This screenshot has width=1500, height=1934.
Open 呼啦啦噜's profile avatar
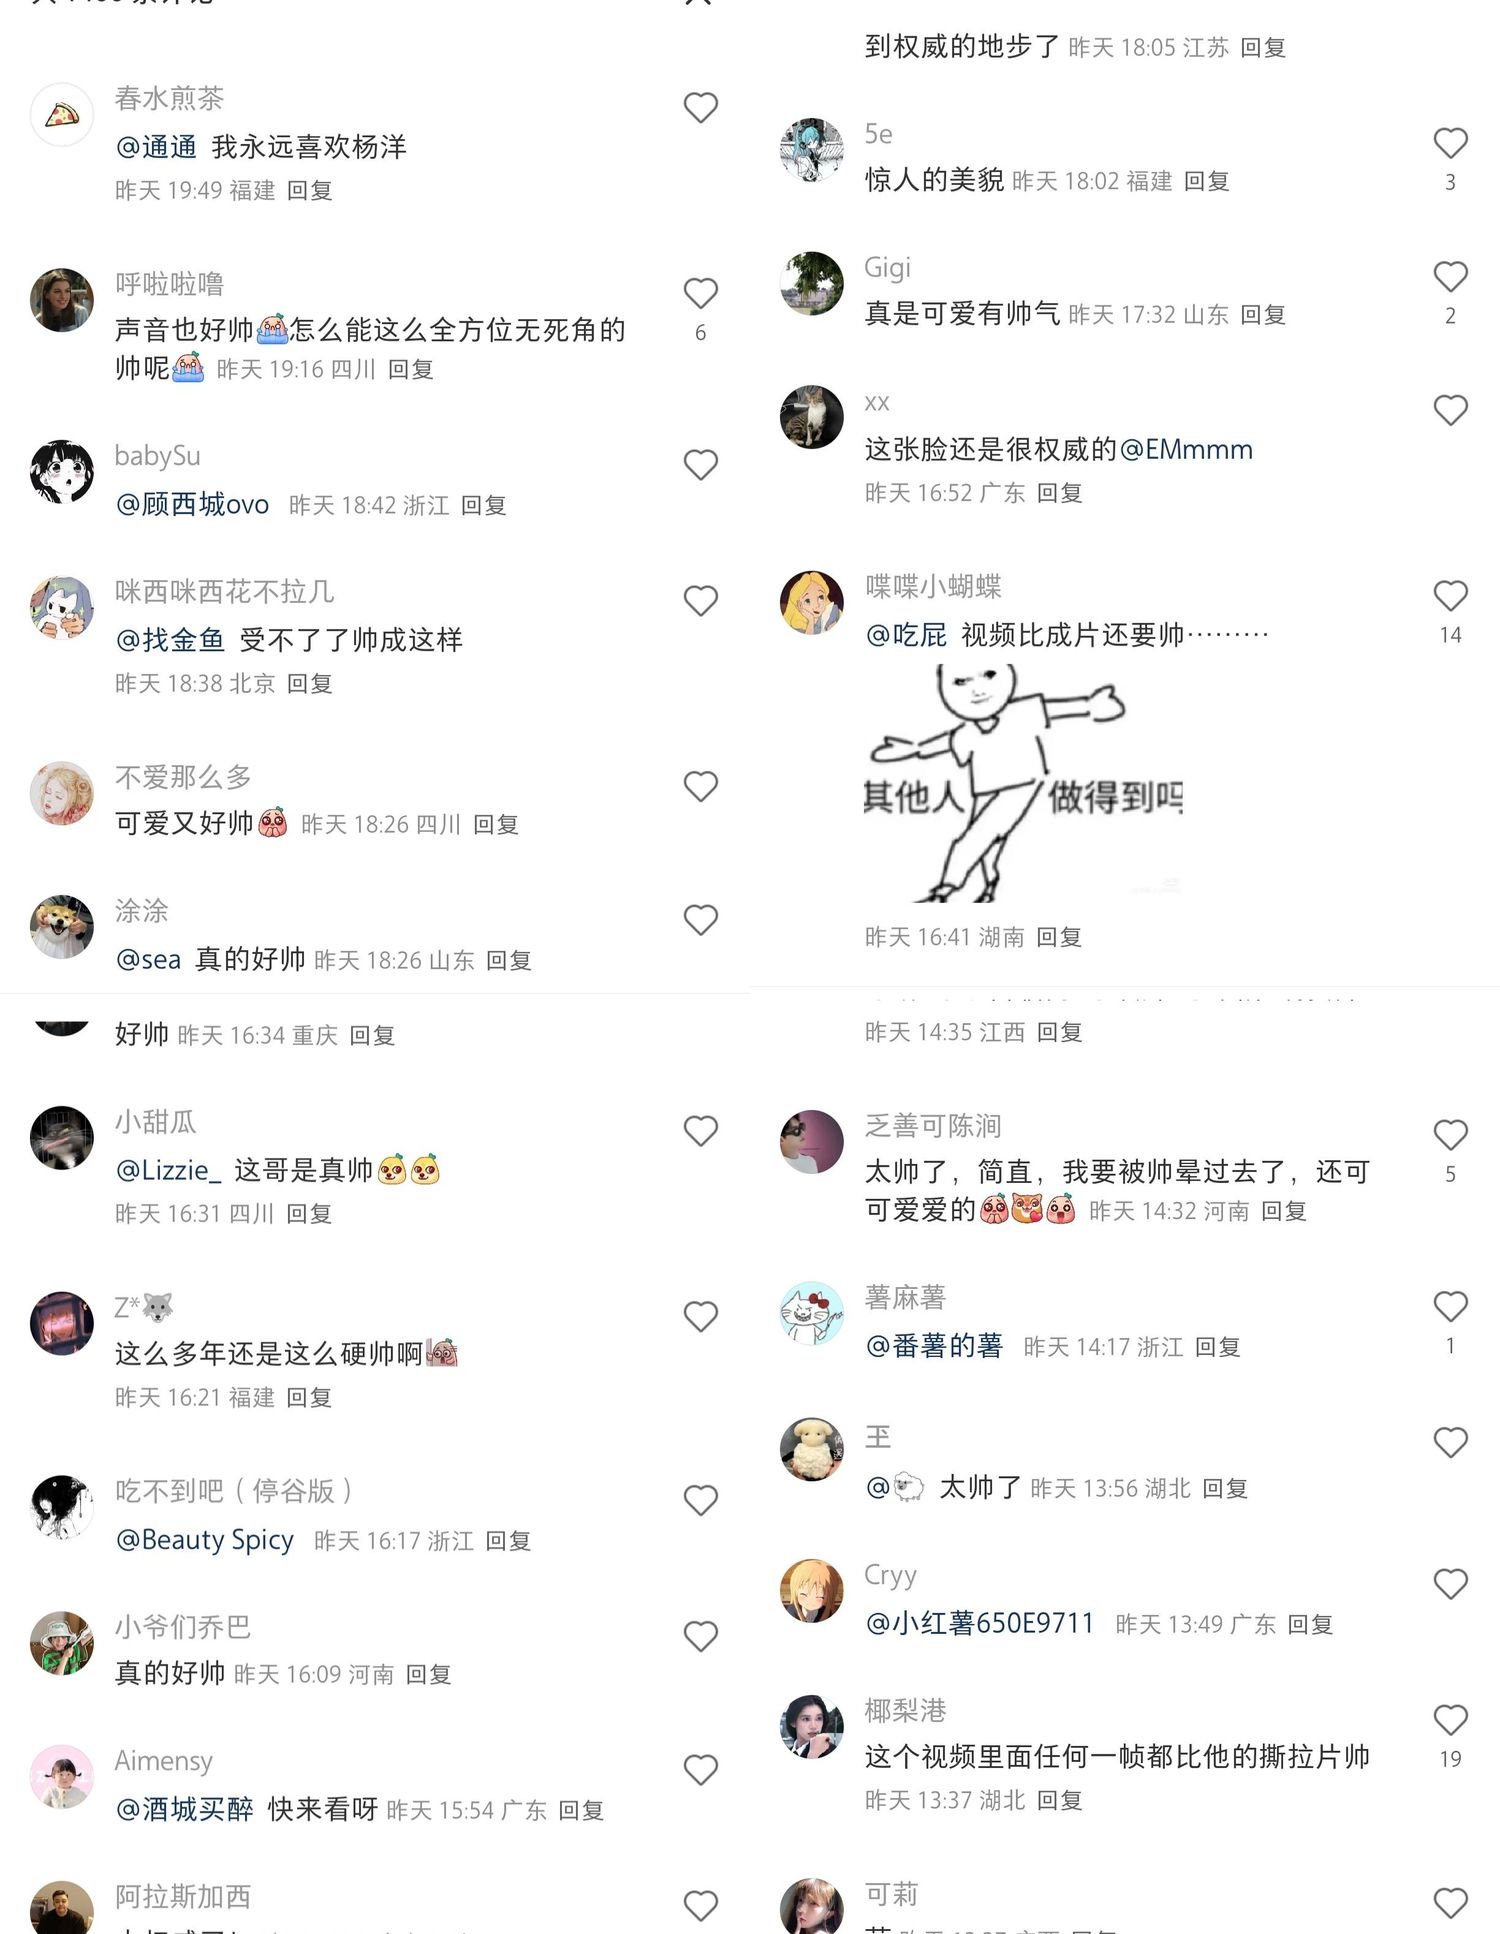pyautogui.click(x=62, y=300)
